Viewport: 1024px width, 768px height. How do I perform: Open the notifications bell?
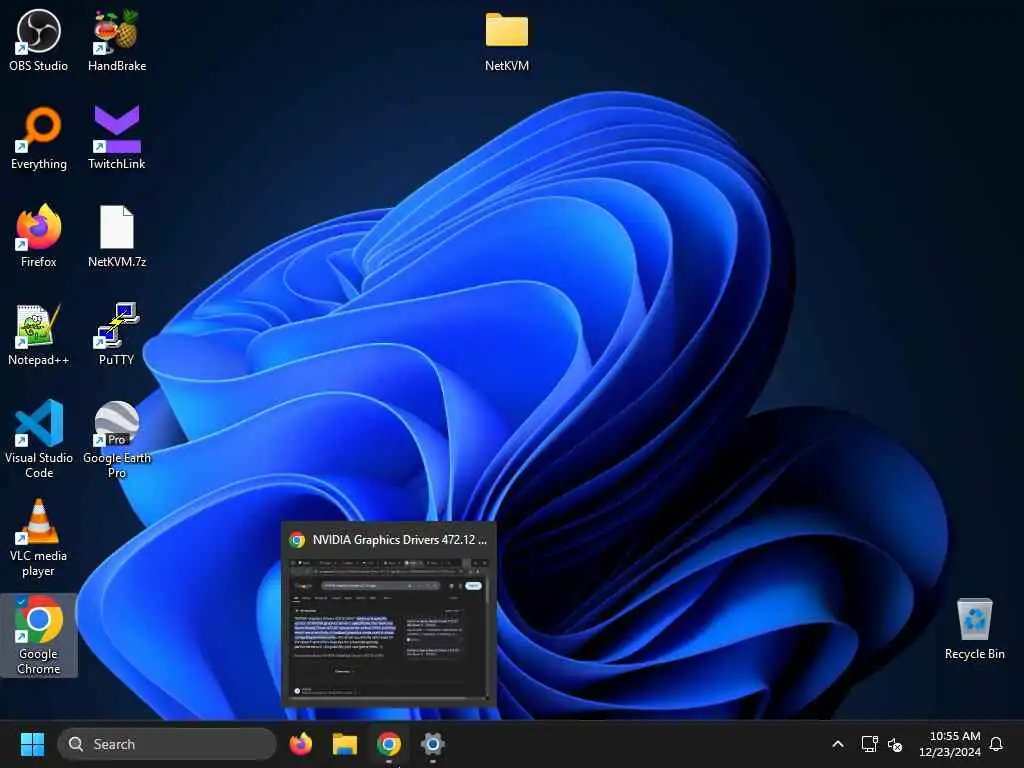tap(997, 744)
